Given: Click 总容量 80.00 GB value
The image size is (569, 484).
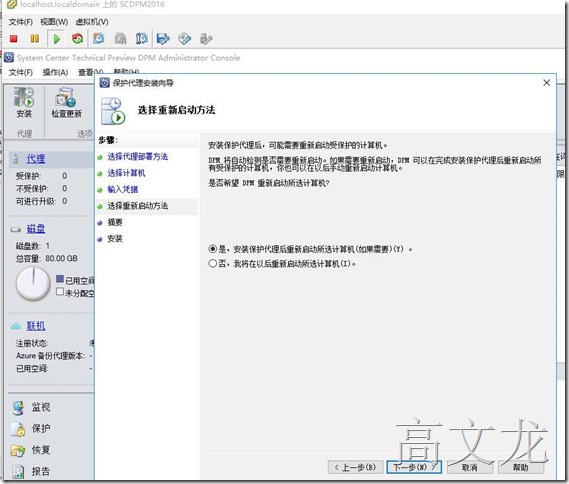Looking at the screenshot, I should [61, 258].
